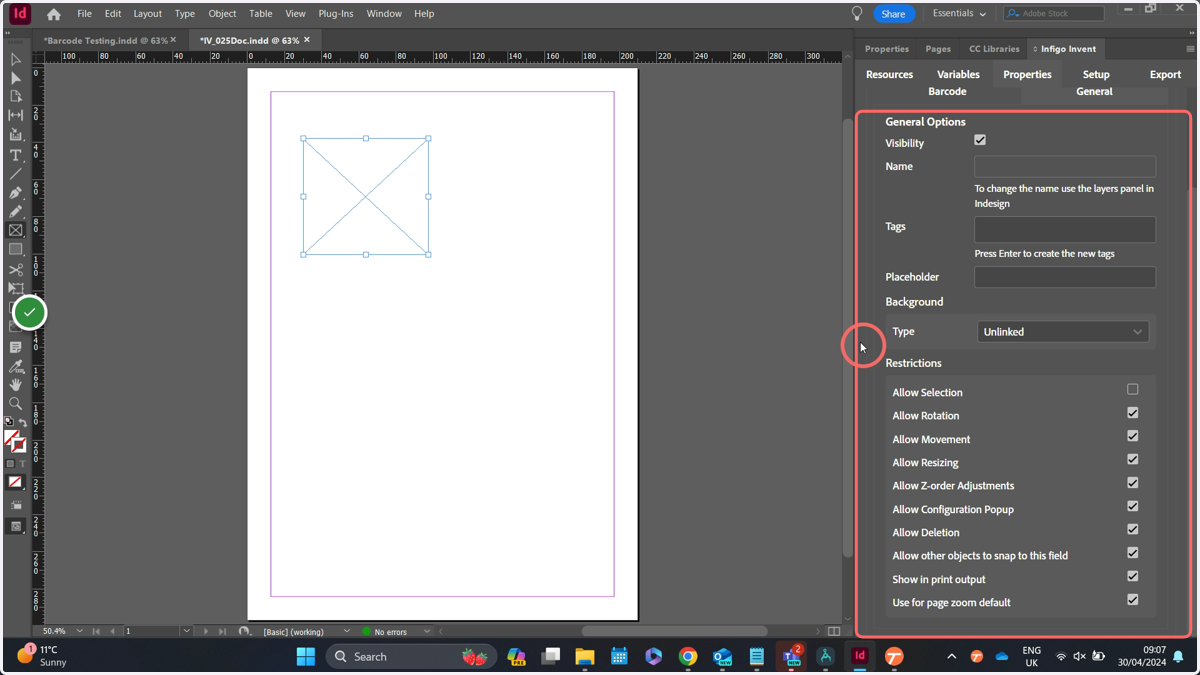Uncheck the Allow Resizing checkbox
Screen dimensions: 1200x675
[1133, 460]
